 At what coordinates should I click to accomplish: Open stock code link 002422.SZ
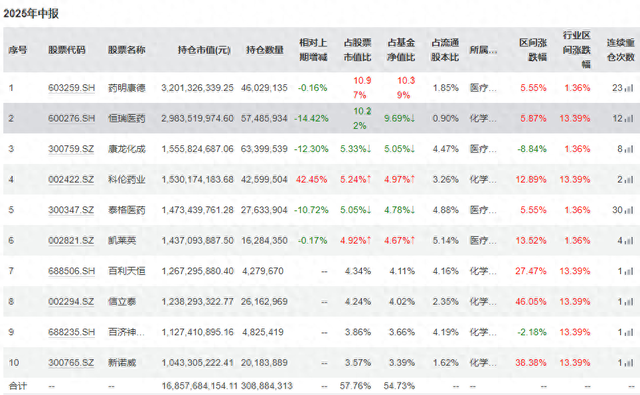[71, 180]
